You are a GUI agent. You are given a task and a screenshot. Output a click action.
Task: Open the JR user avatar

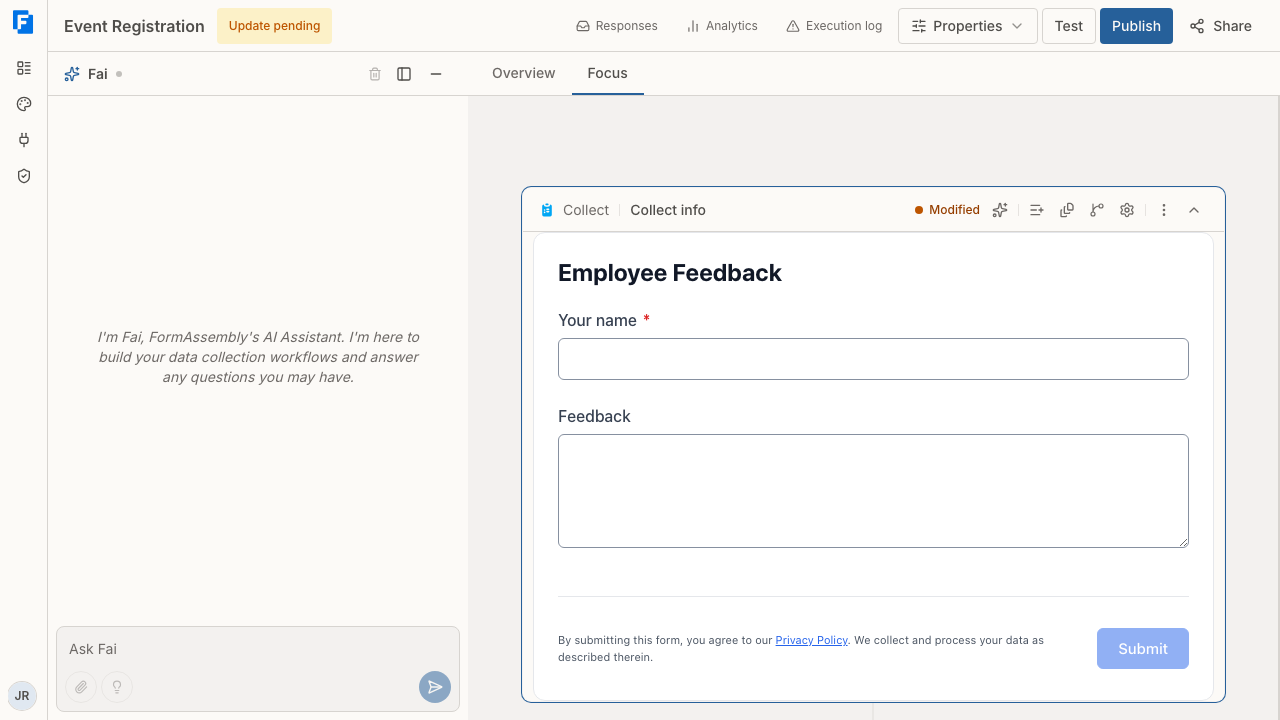point(22,696)
